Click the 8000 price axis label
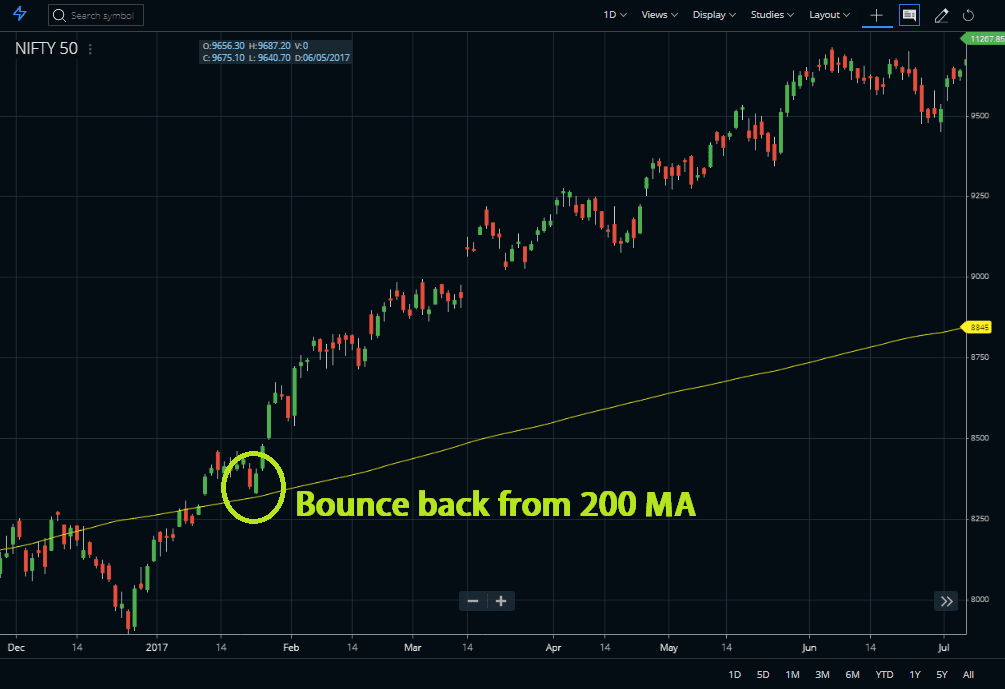The height and width of the screenshot is (689, 1005). [x=979, y=599]
